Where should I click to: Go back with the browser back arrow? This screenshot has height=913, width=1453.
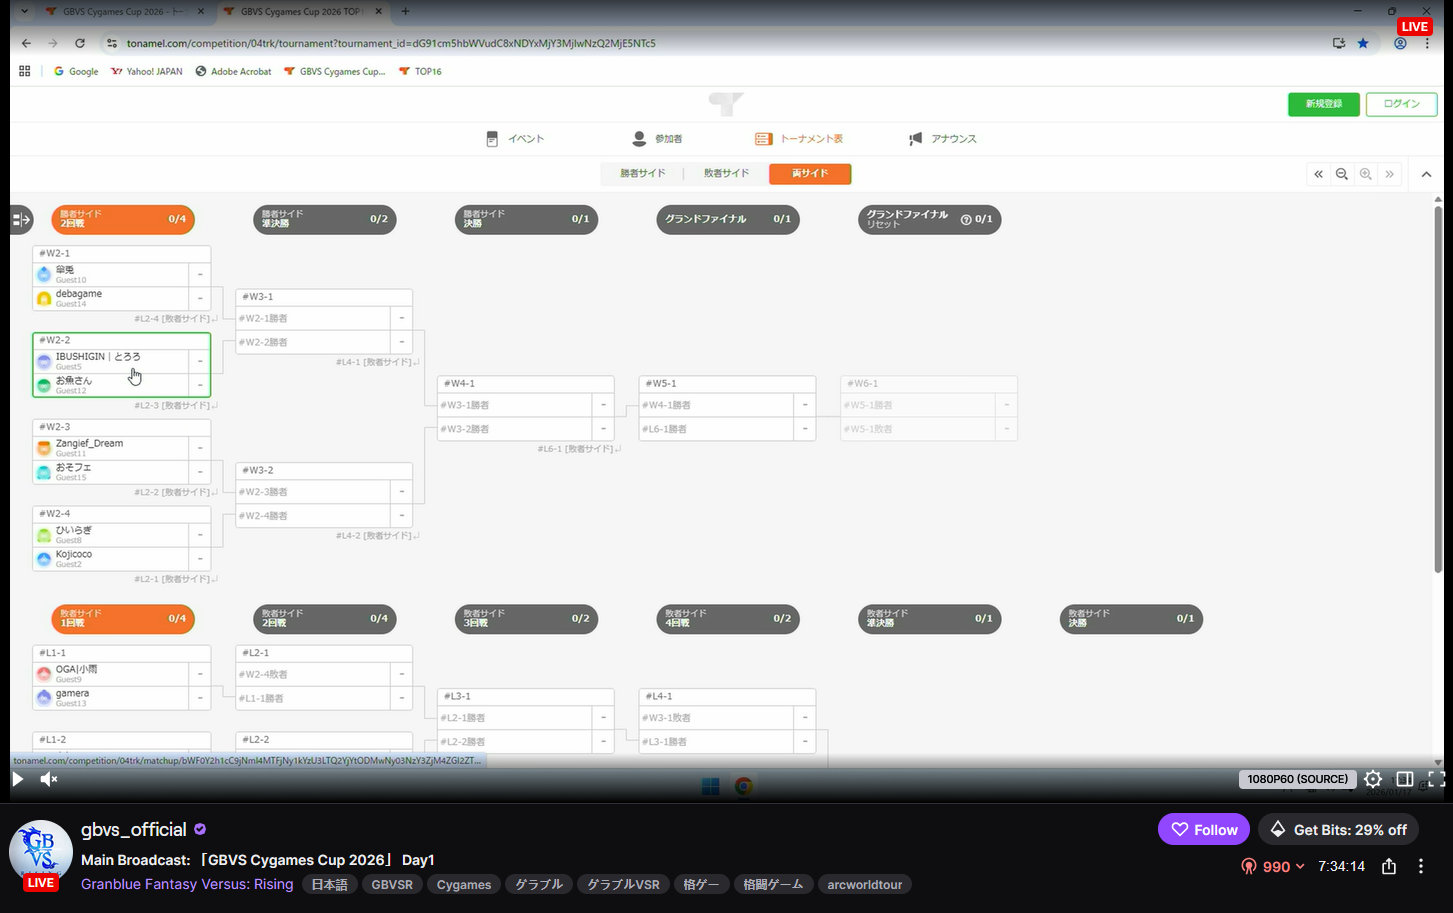click(x=26, y=43)
